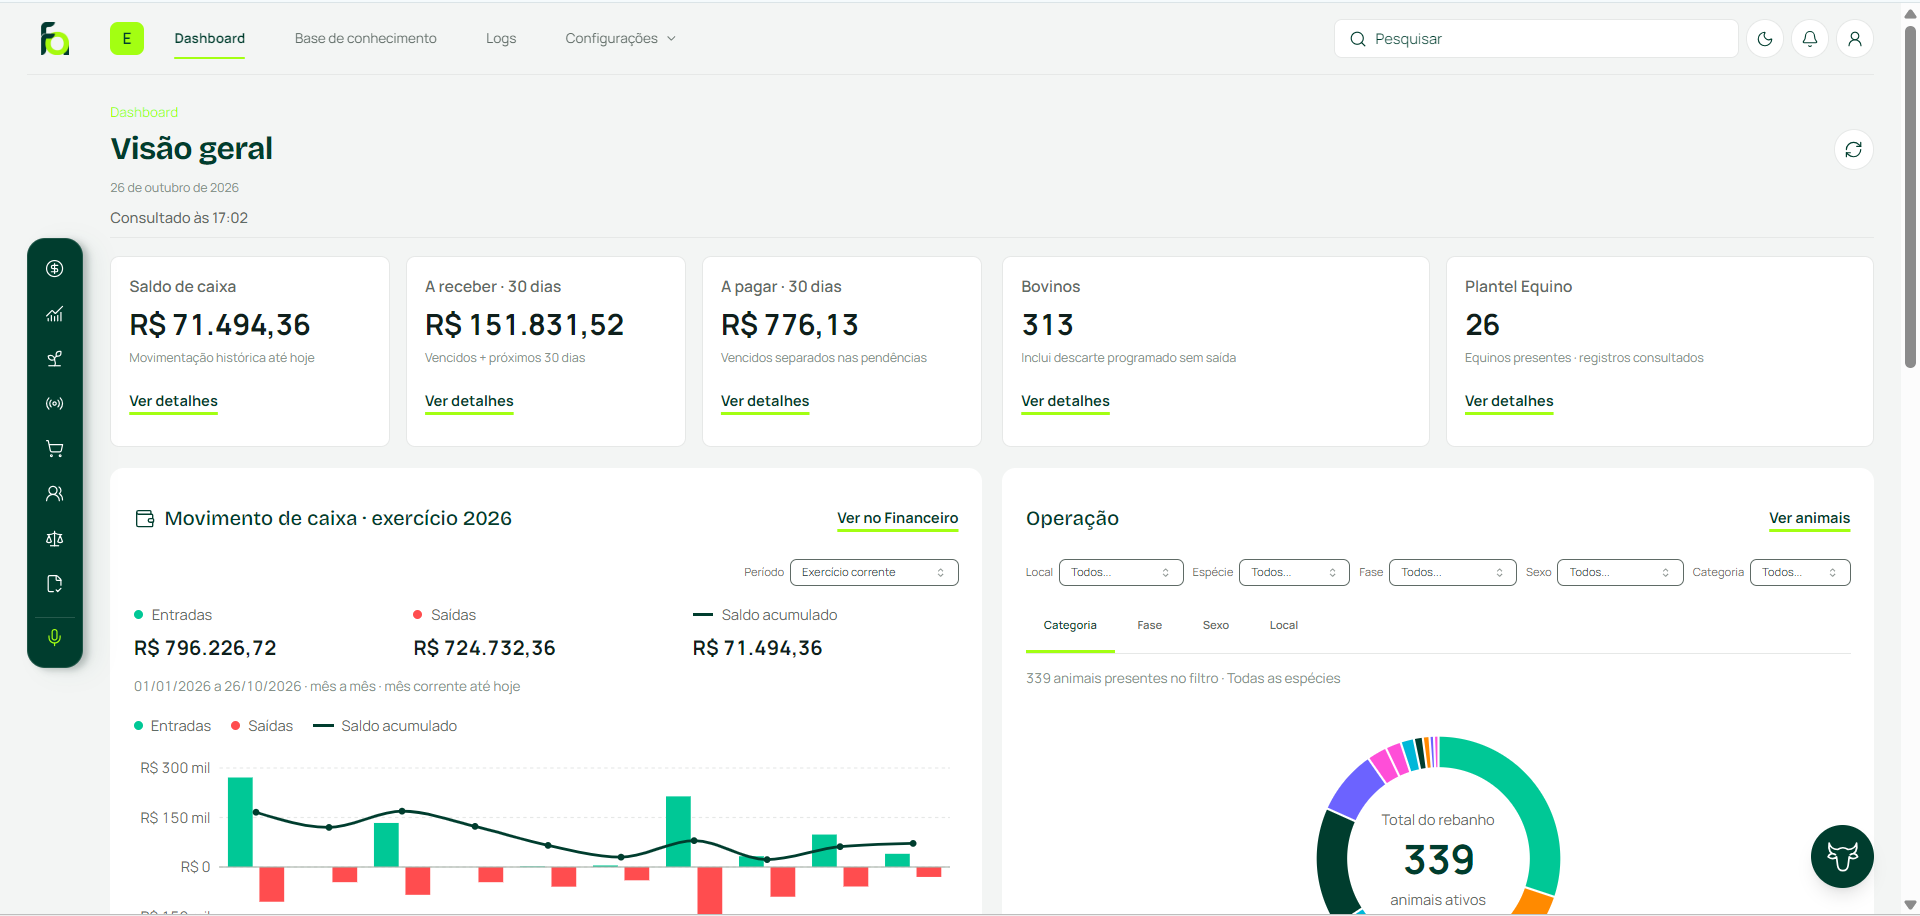
Task: Switch to the Fase tab
Action: (1150, 626)
